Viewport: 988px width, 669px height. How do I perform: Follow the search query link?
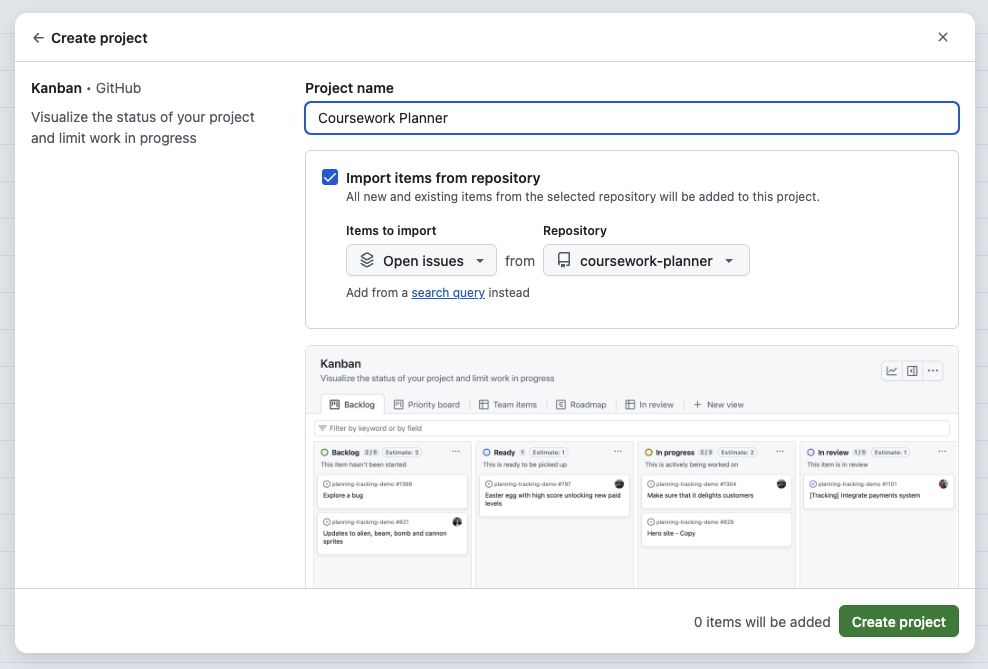click(x=448, y=292)
